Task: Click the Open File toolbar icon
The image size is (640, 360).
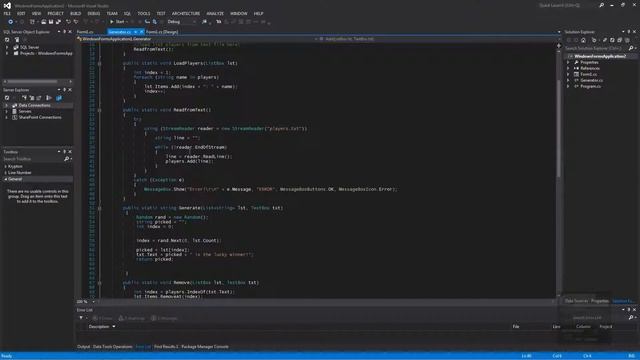Action: [43, 22]
